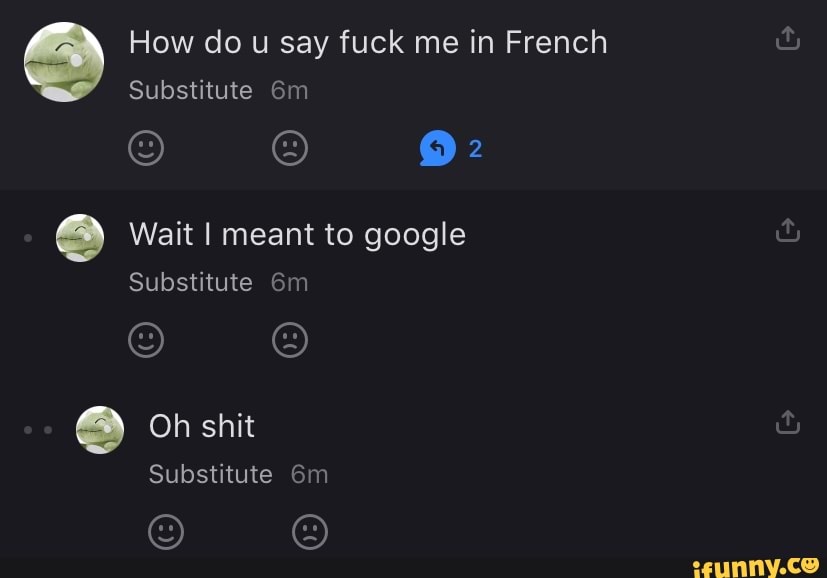827x578 pixels.
Task: Share the 'How do u say' post
Action: pos(788,39)
